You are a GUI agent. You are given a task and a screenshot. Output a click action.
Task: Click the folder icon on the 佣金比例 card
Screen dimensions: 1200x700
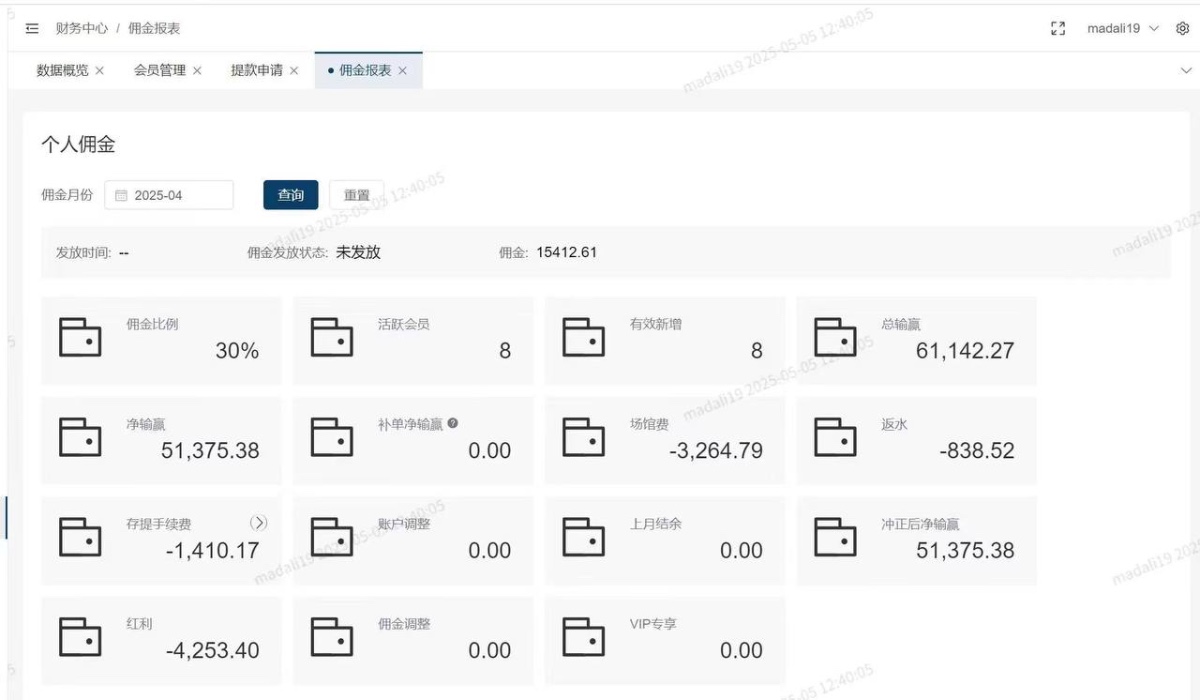coord(80,338)
